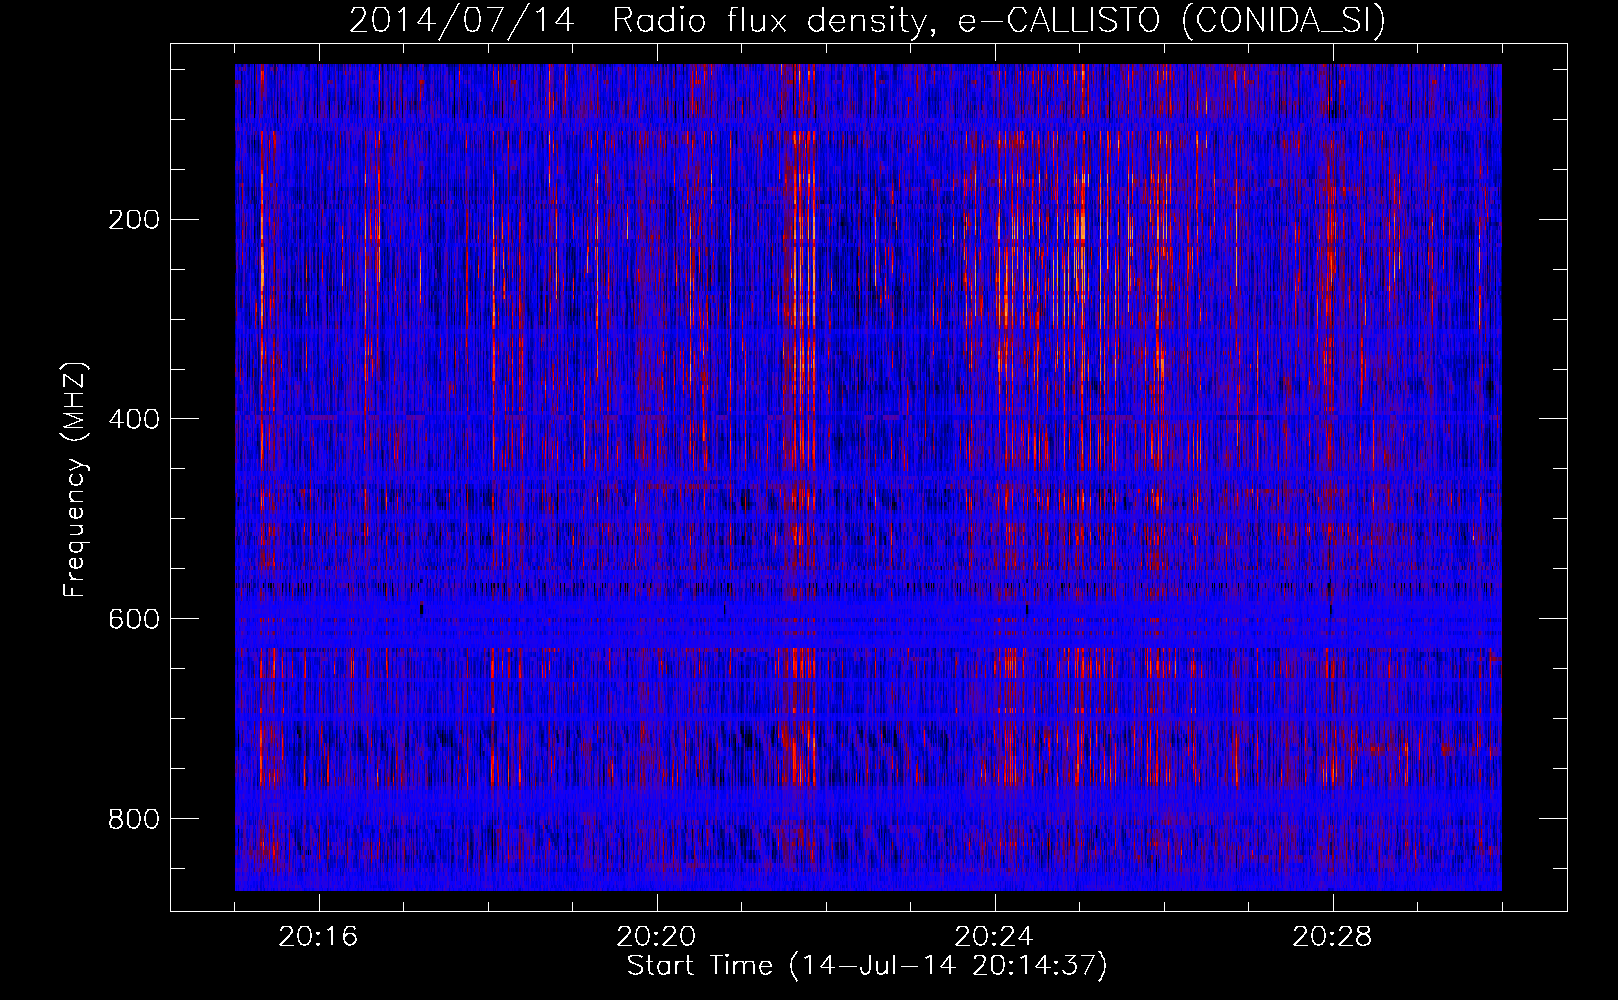This screenshot has width=1618, height=1000.
Task: Click the 200 frequency tick label
Action: pos(133,220)
